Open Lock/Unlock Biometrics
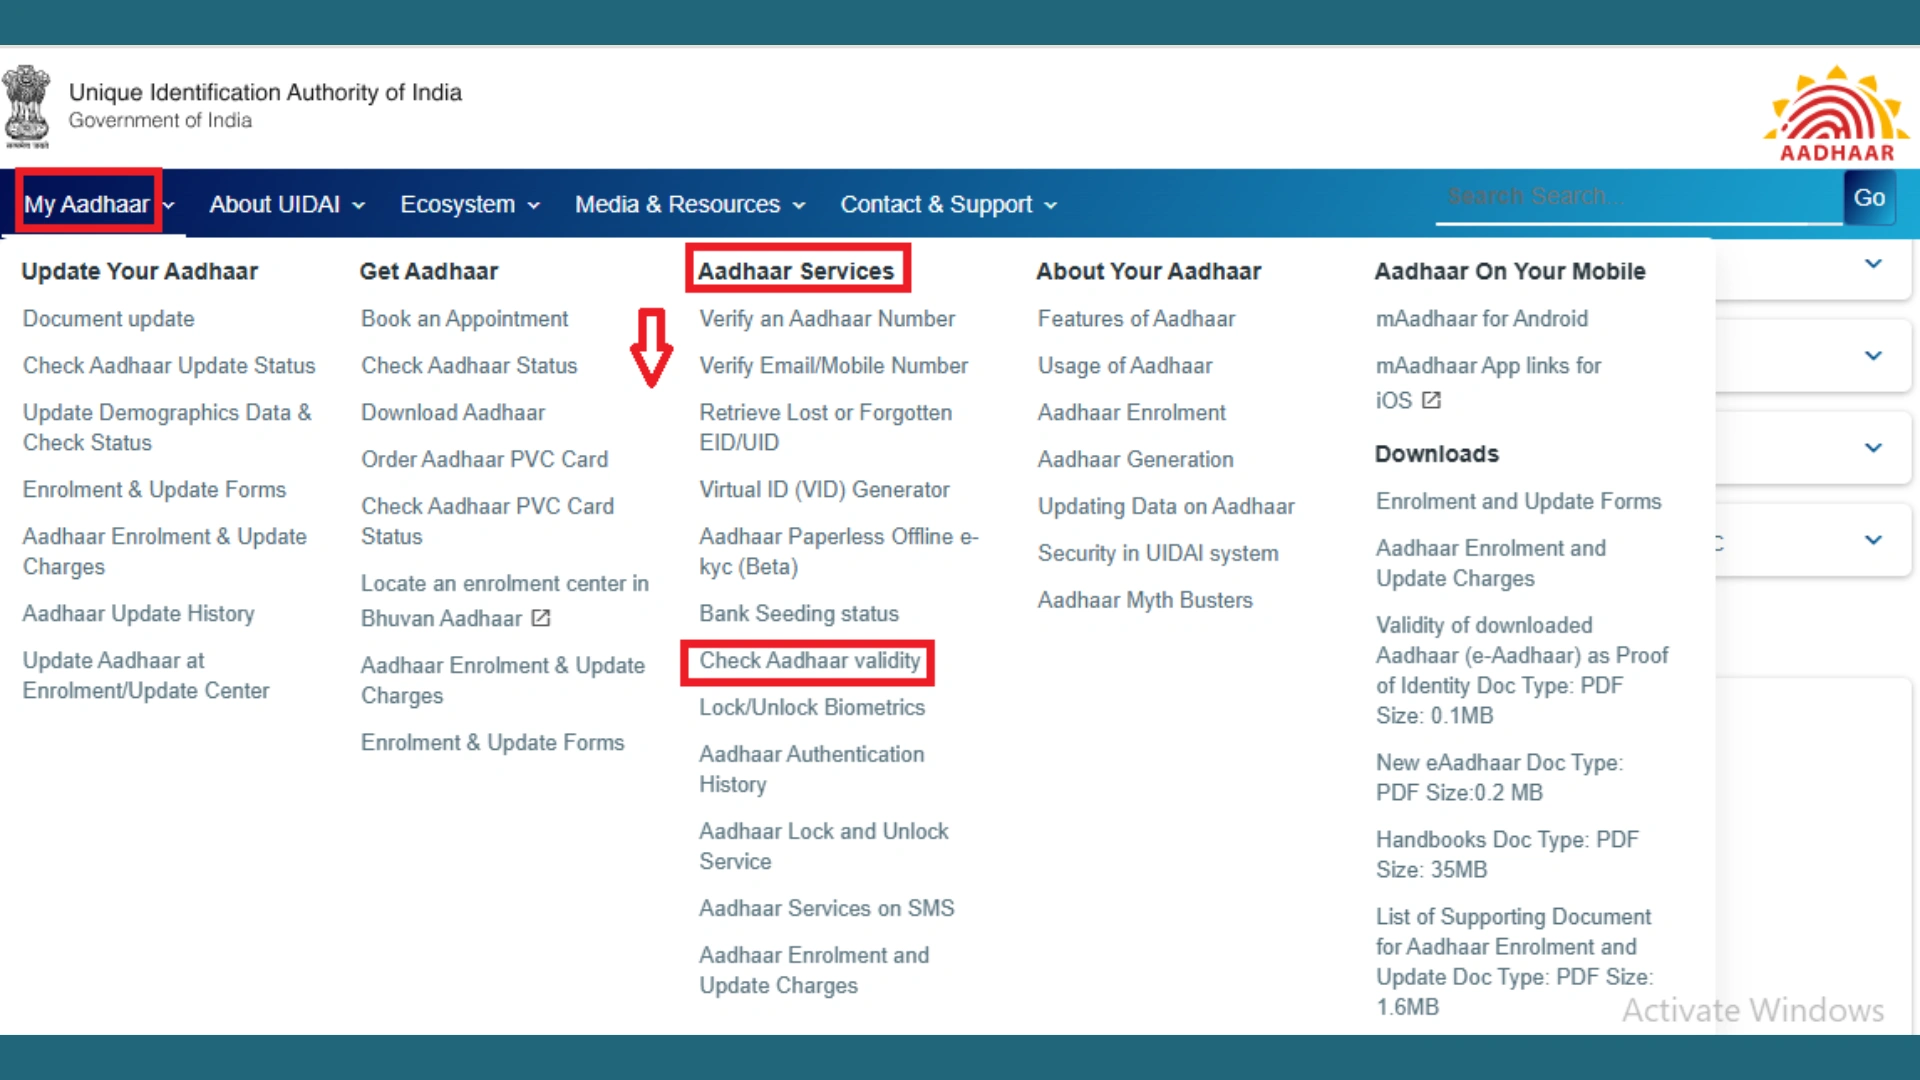The image size is (1920, 1080). coord(812,708)
